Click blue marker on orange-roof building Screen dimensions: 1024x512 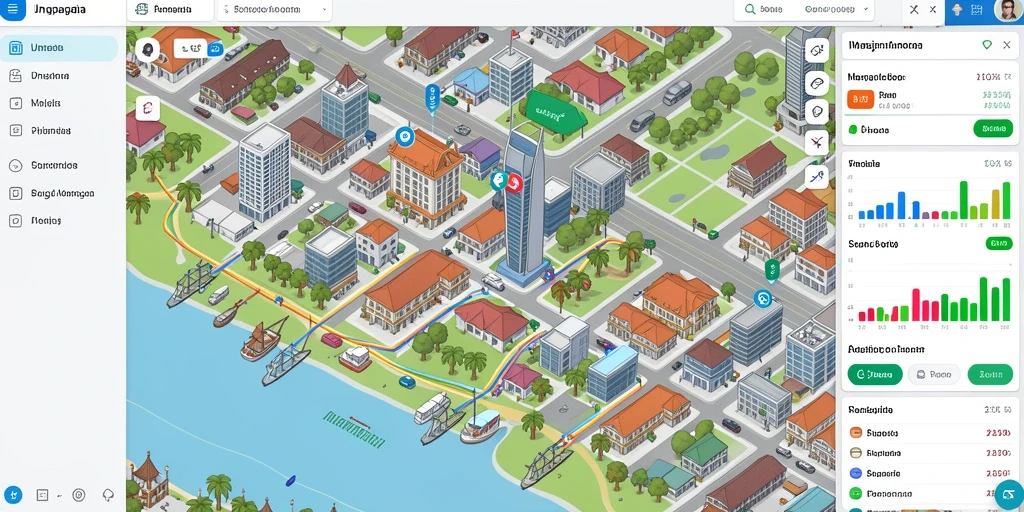coord(404,136)
